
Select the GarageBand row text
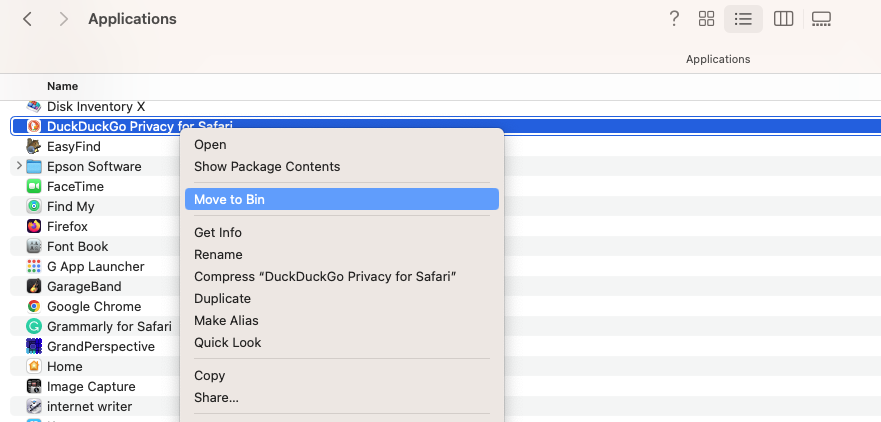click(84, 287)
